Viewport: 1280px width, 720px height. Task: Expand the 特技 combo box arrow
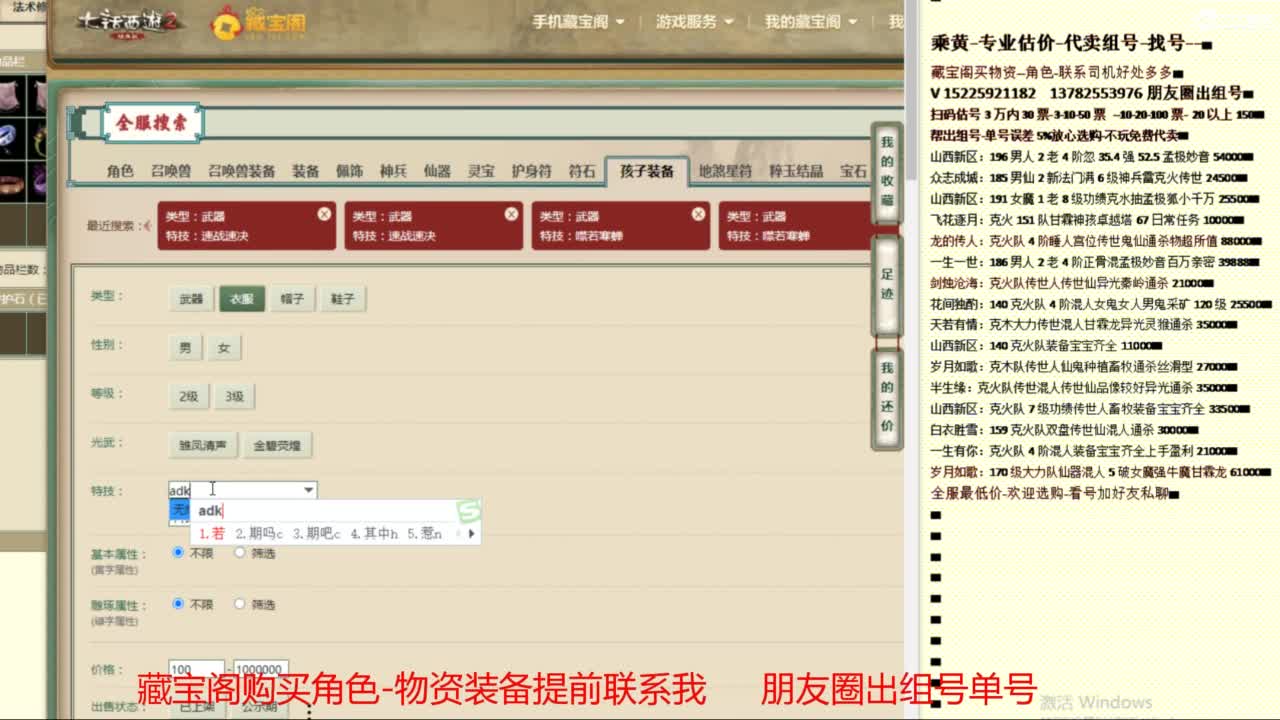(308, 490)
